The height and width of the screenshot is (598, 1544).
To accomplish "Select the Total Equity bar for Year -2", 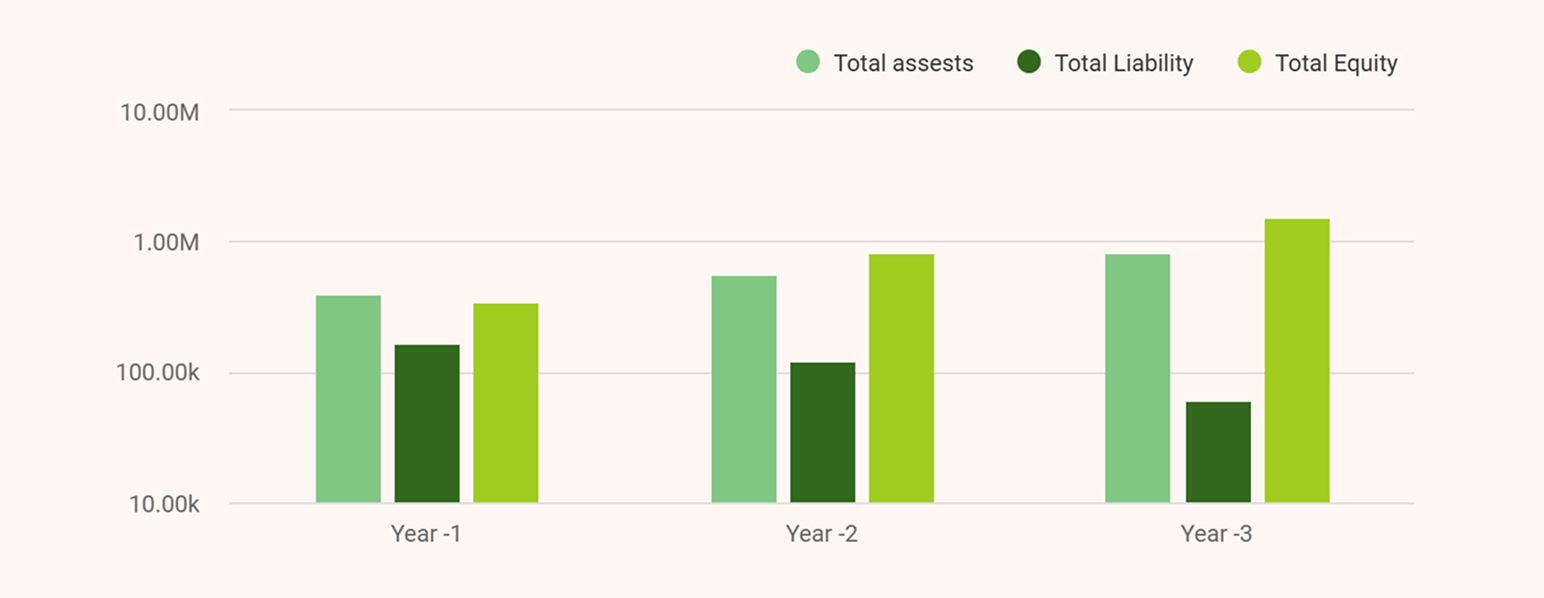I will pos(900,380).
